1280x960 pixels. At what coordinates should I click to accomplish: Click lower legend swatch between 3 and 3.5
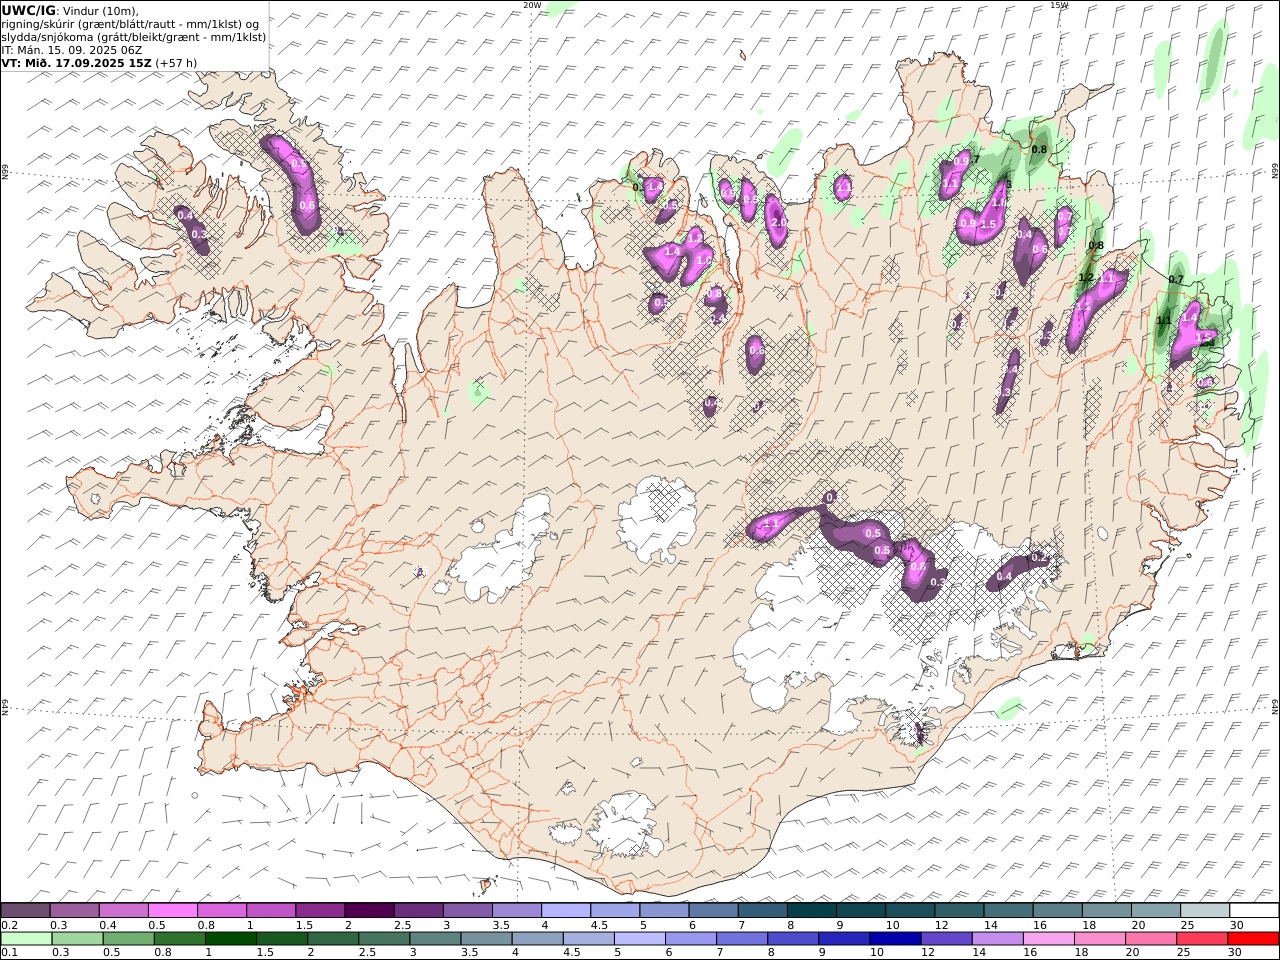(x=435, y=939)
